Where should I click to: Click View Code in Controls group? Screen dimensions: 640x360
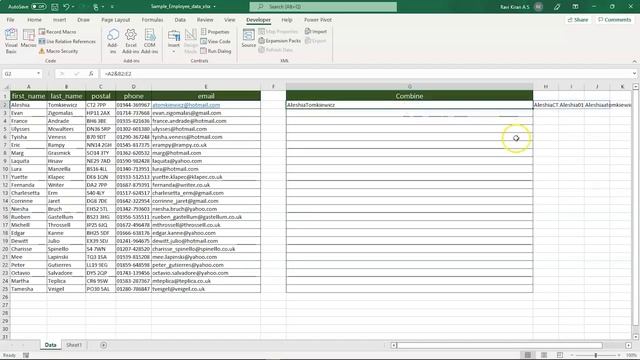point(216,41)
